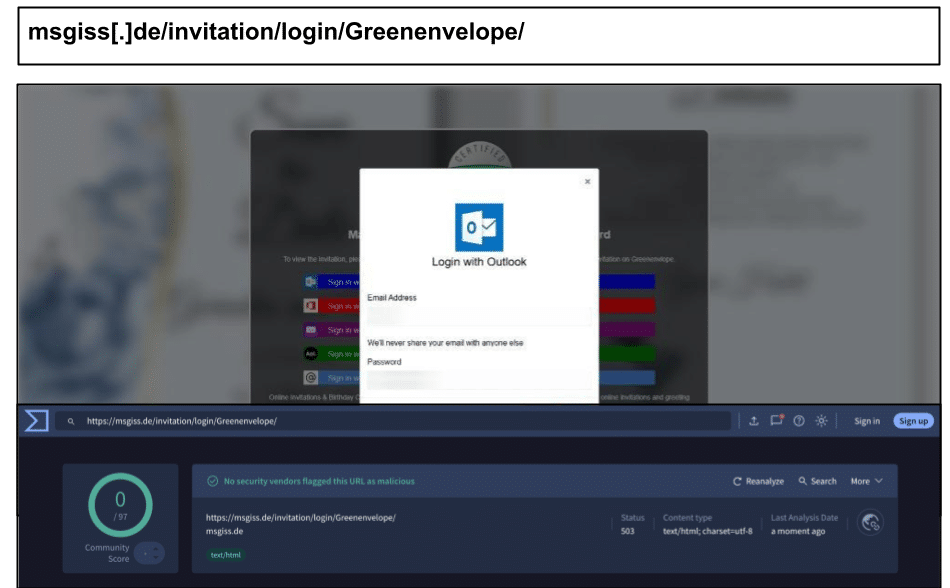Click the msgiss[.]de URL caption at top
The height and width of the screenshot is (588, 950).
[276, 31]
